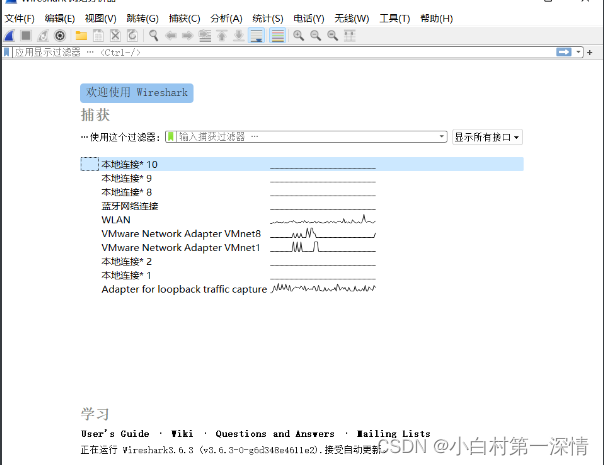This screenshot has height=465, width=604.
Task: Add a display filter button with plus
Action: point(590,52)
